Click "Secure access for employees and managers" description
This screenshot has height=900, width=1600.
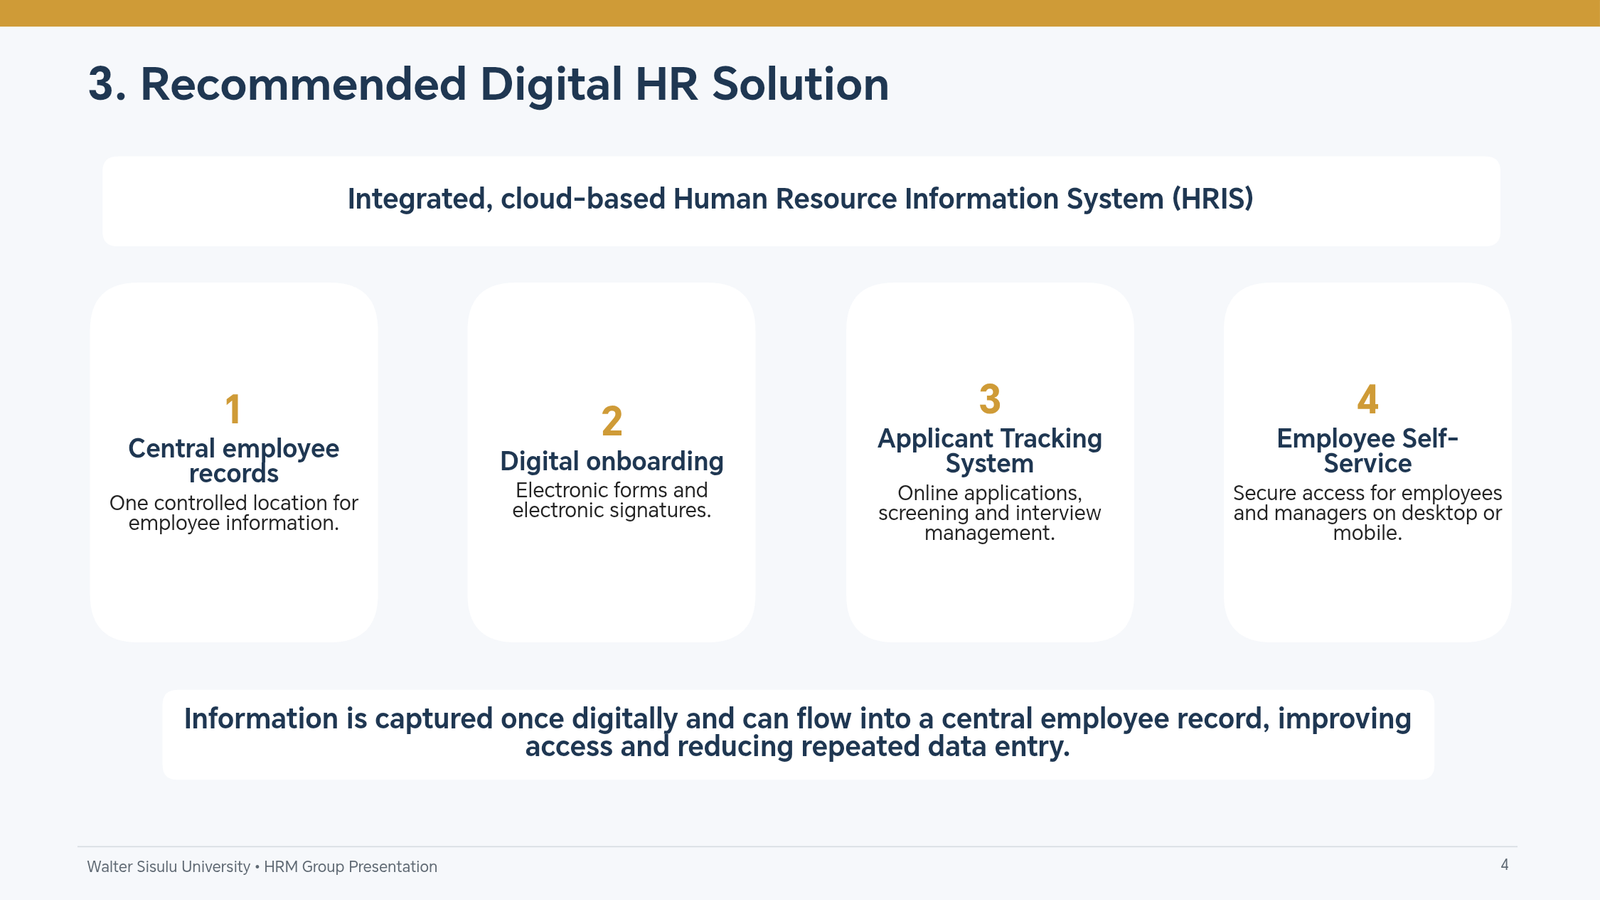pos(1368,513)
